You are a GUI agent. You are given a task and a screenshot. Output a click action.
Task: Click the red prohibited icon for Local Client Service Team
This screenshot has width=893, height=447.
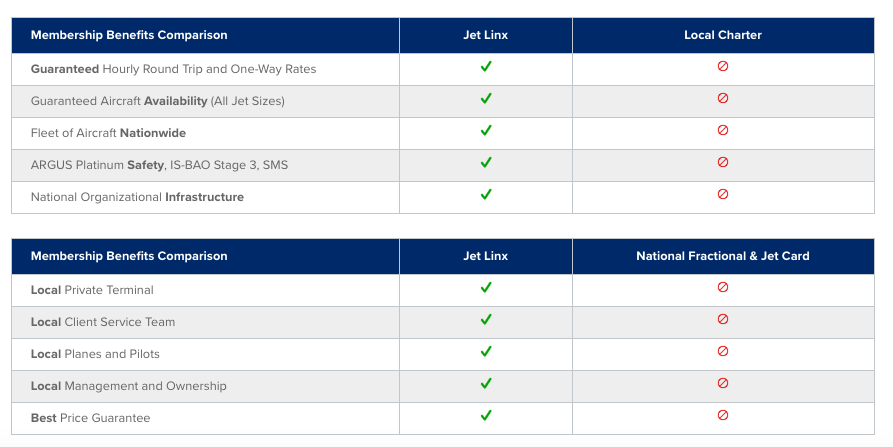(x=723, y=320)
